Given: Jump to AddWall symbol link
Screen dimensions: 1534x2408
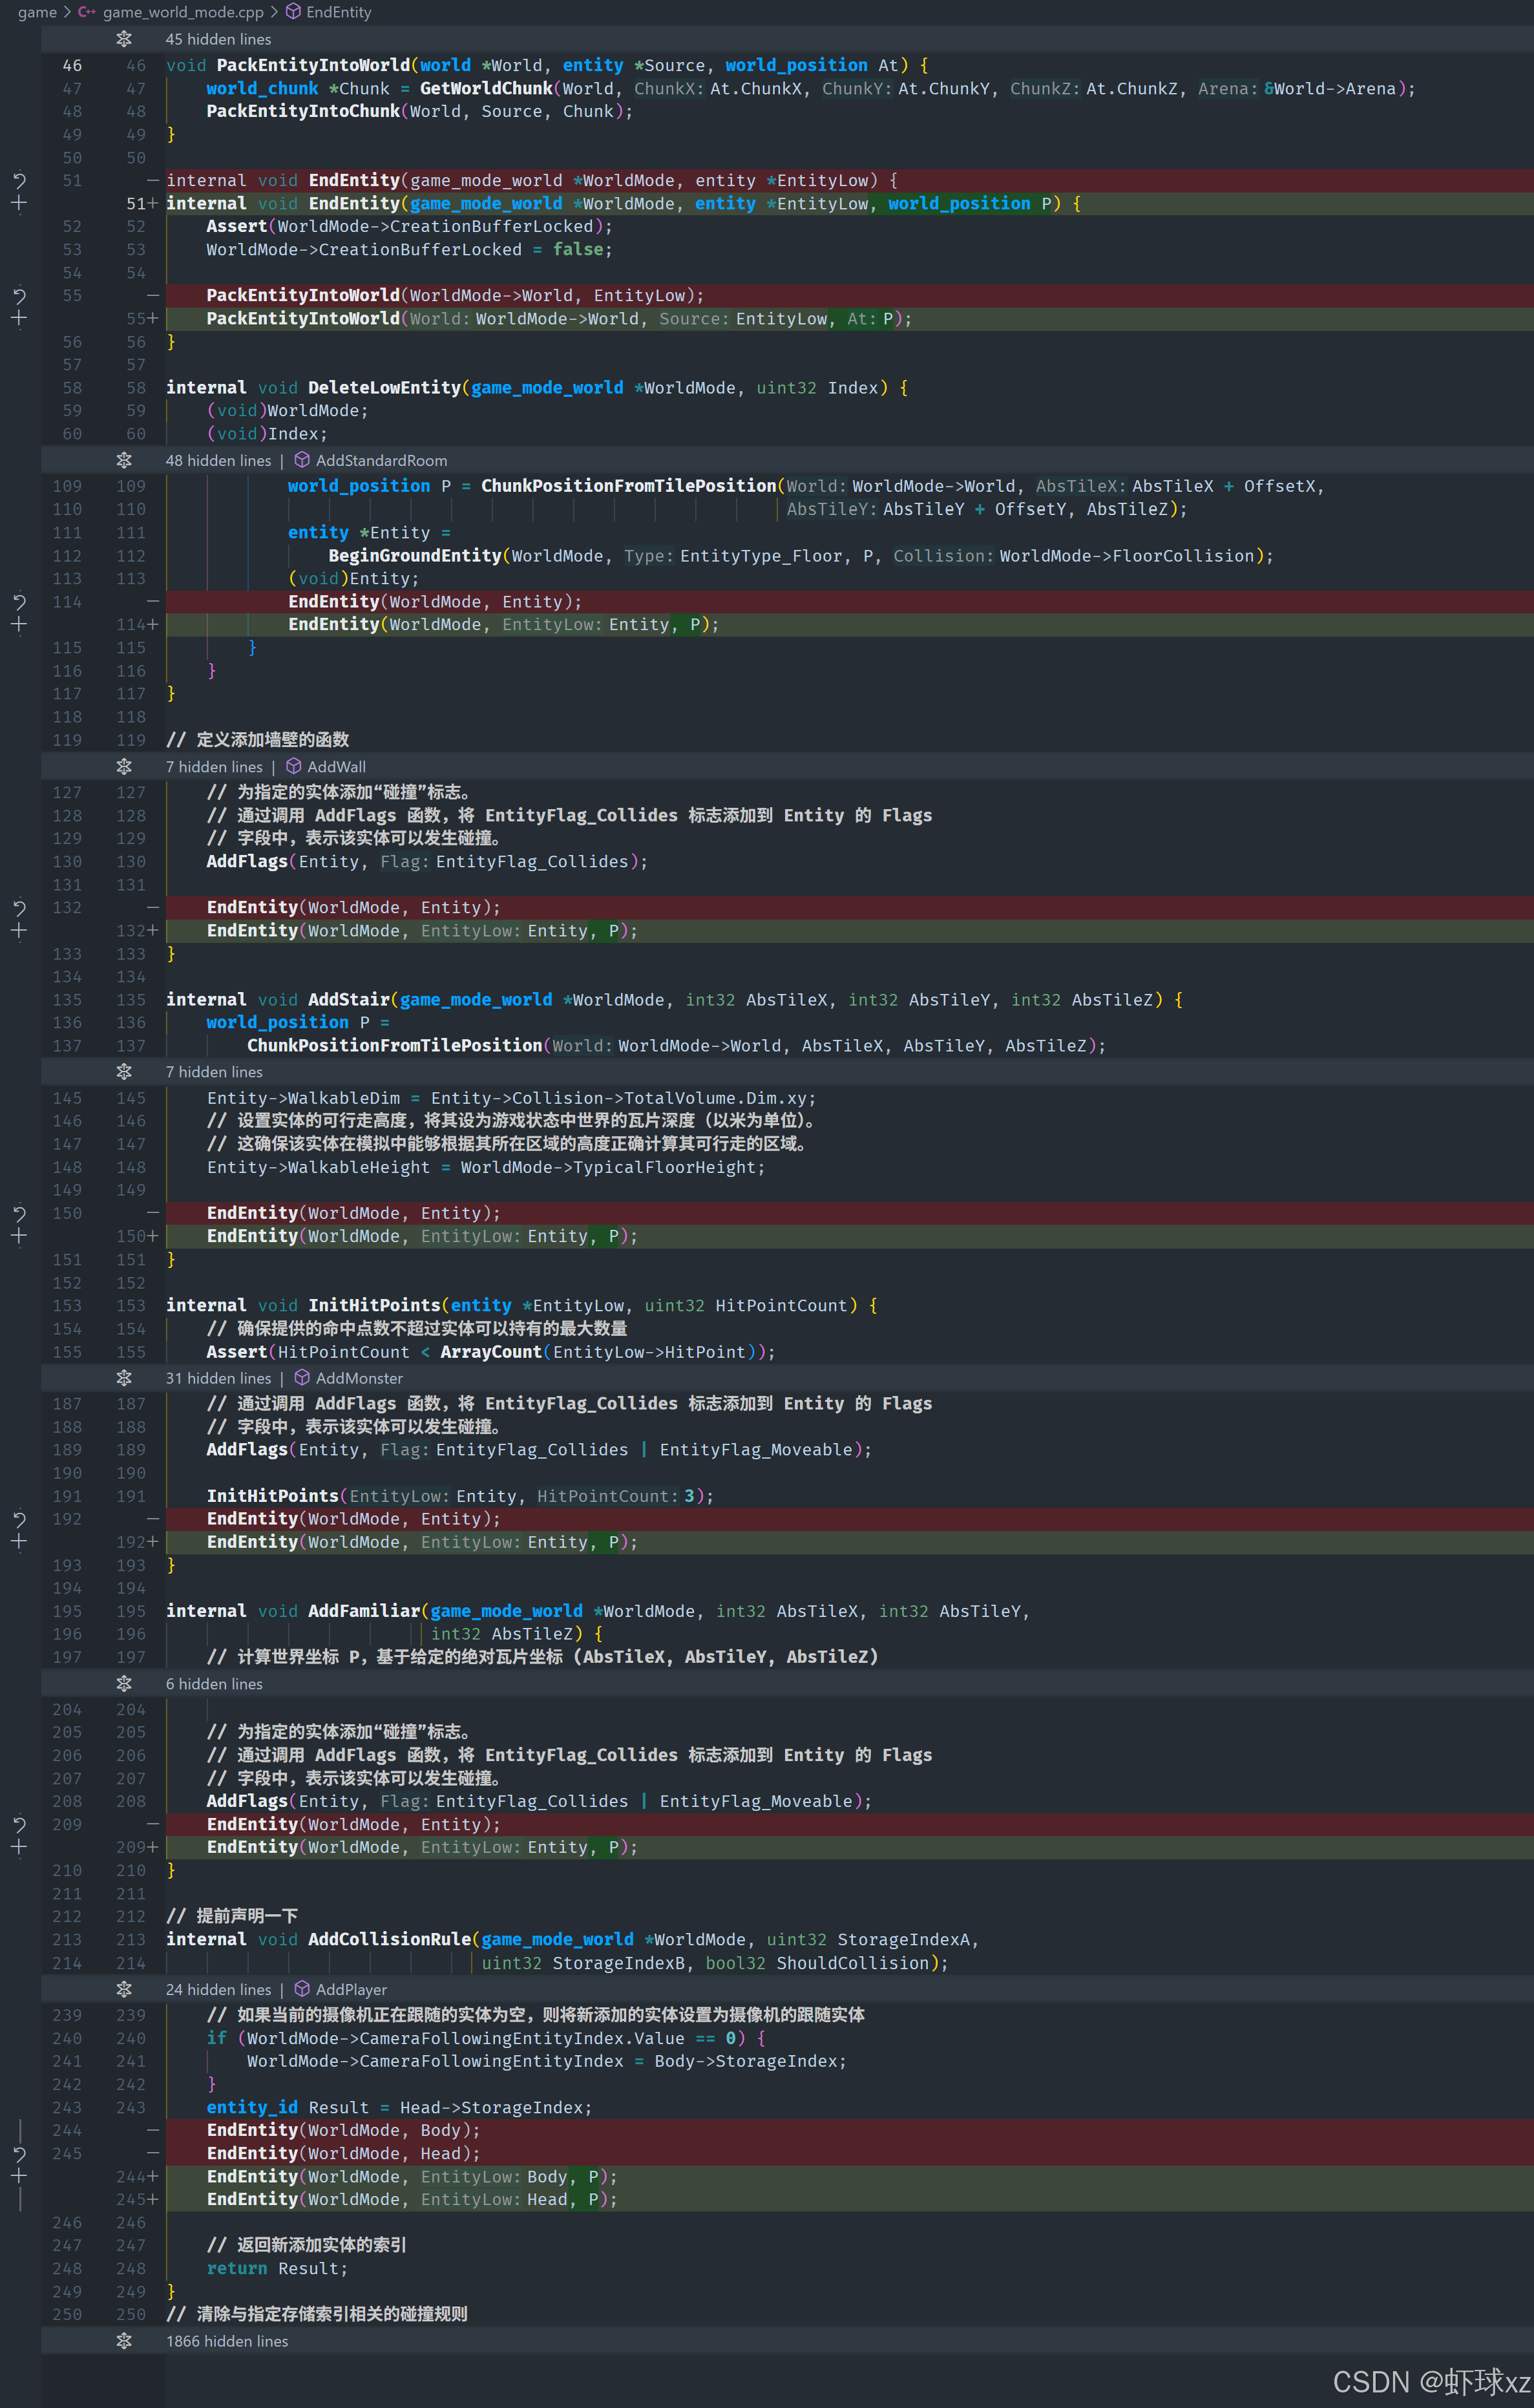Looking at the screenshot, I should tap(336, 767).
